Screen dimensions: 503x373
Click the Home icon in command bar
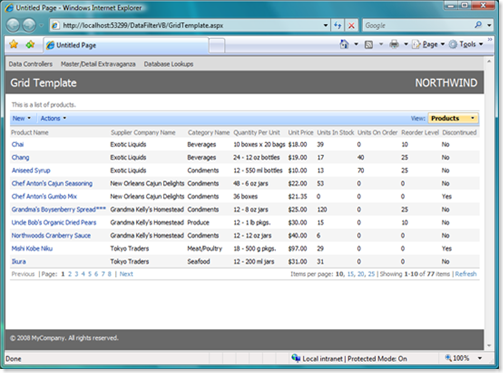[x=344, y=44]
